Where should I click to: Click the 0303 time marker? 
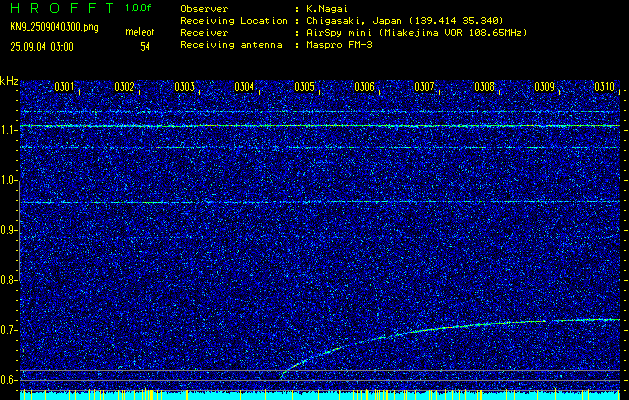coord(185,87)
